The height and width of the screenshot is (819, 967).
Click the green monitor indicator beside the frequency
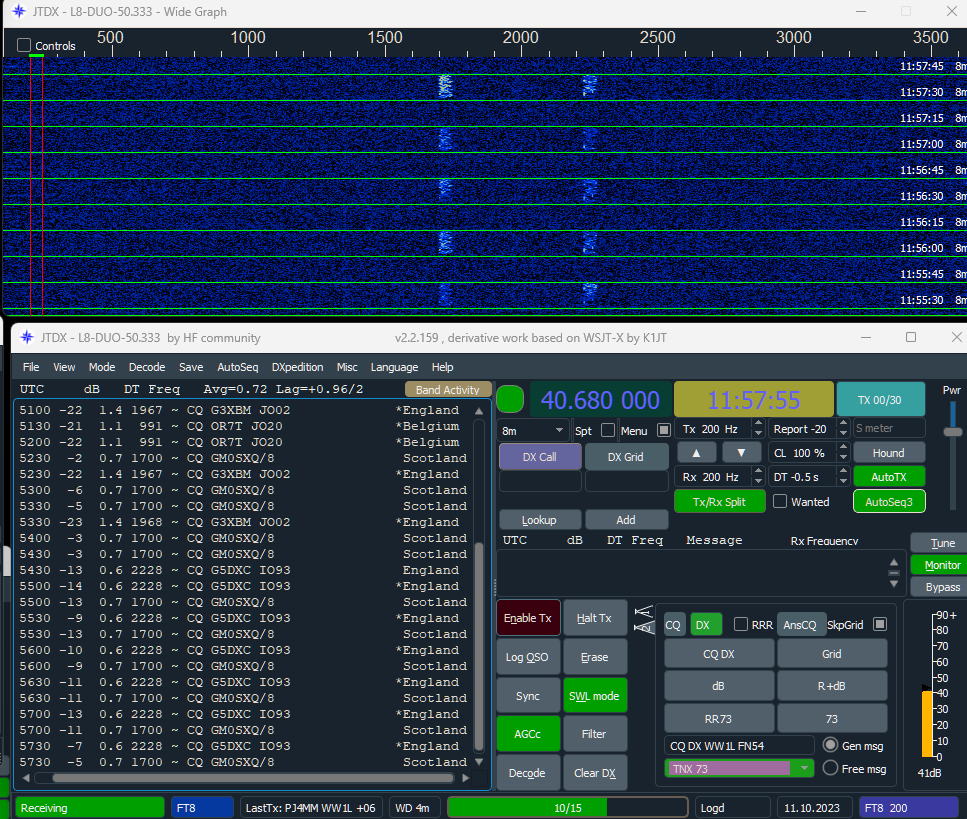click(509, 399)
